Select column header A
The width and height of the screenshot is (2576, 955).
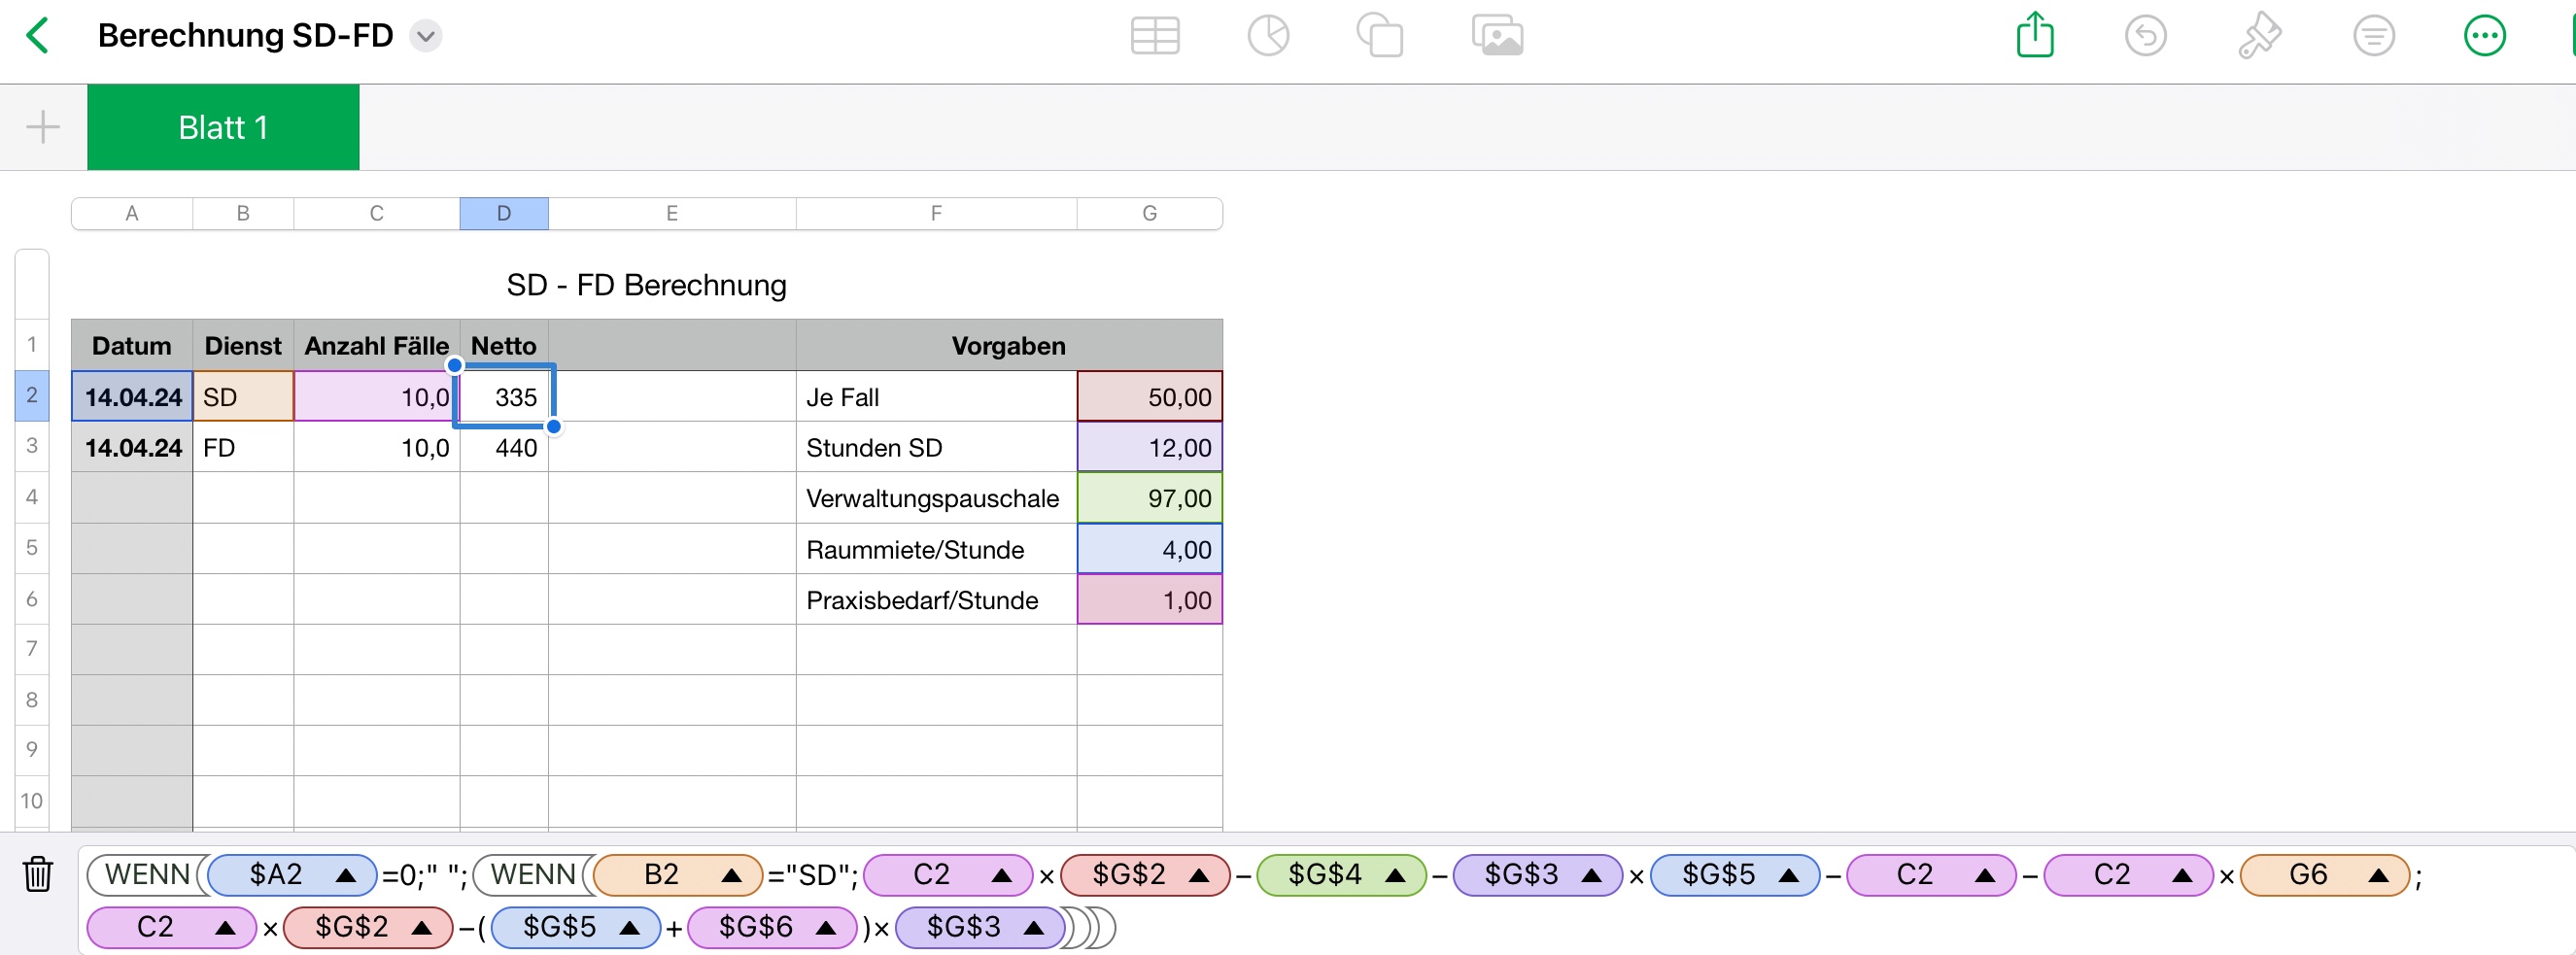132,213
